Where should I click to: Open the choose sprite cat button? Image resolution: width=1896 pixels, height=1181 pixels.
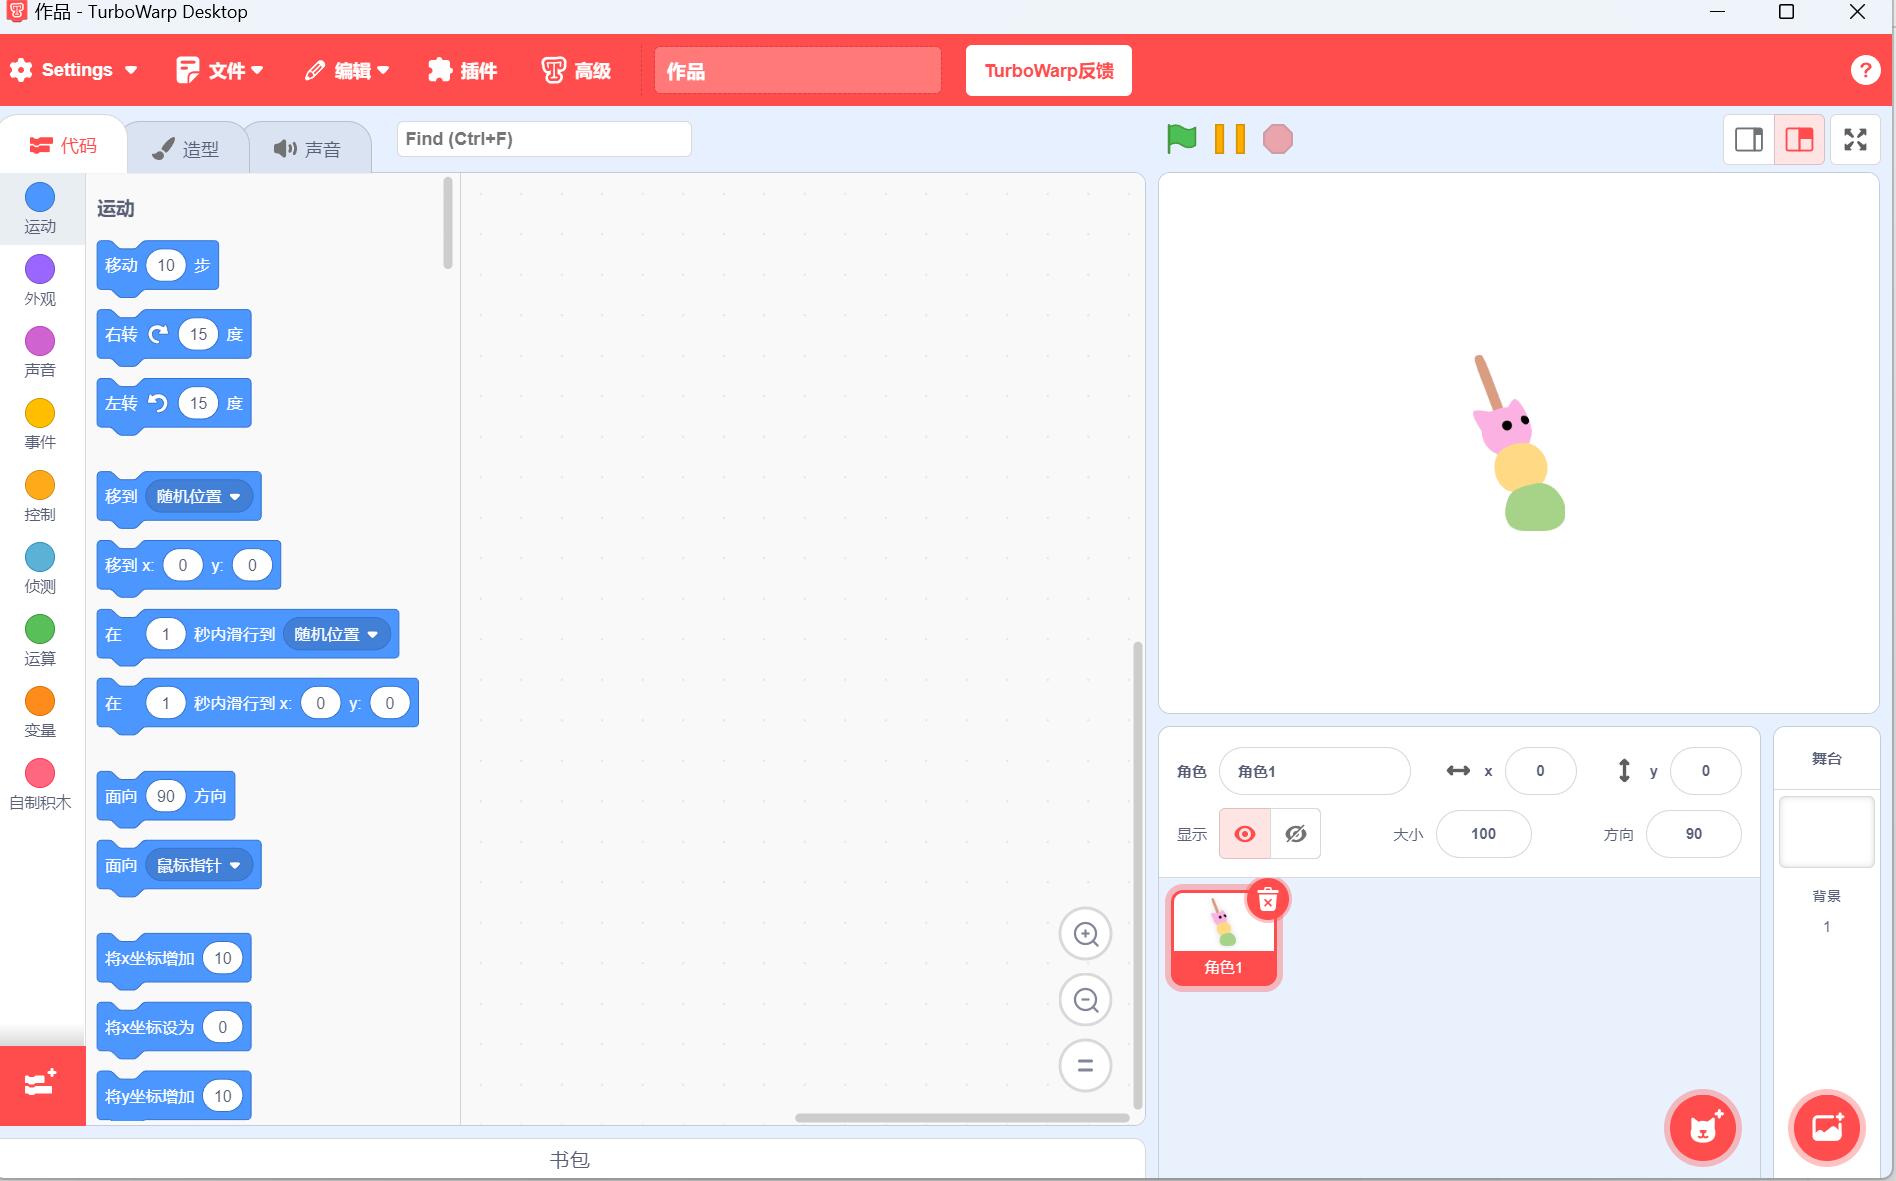pyautogui.click(x=1703, y=1128)
